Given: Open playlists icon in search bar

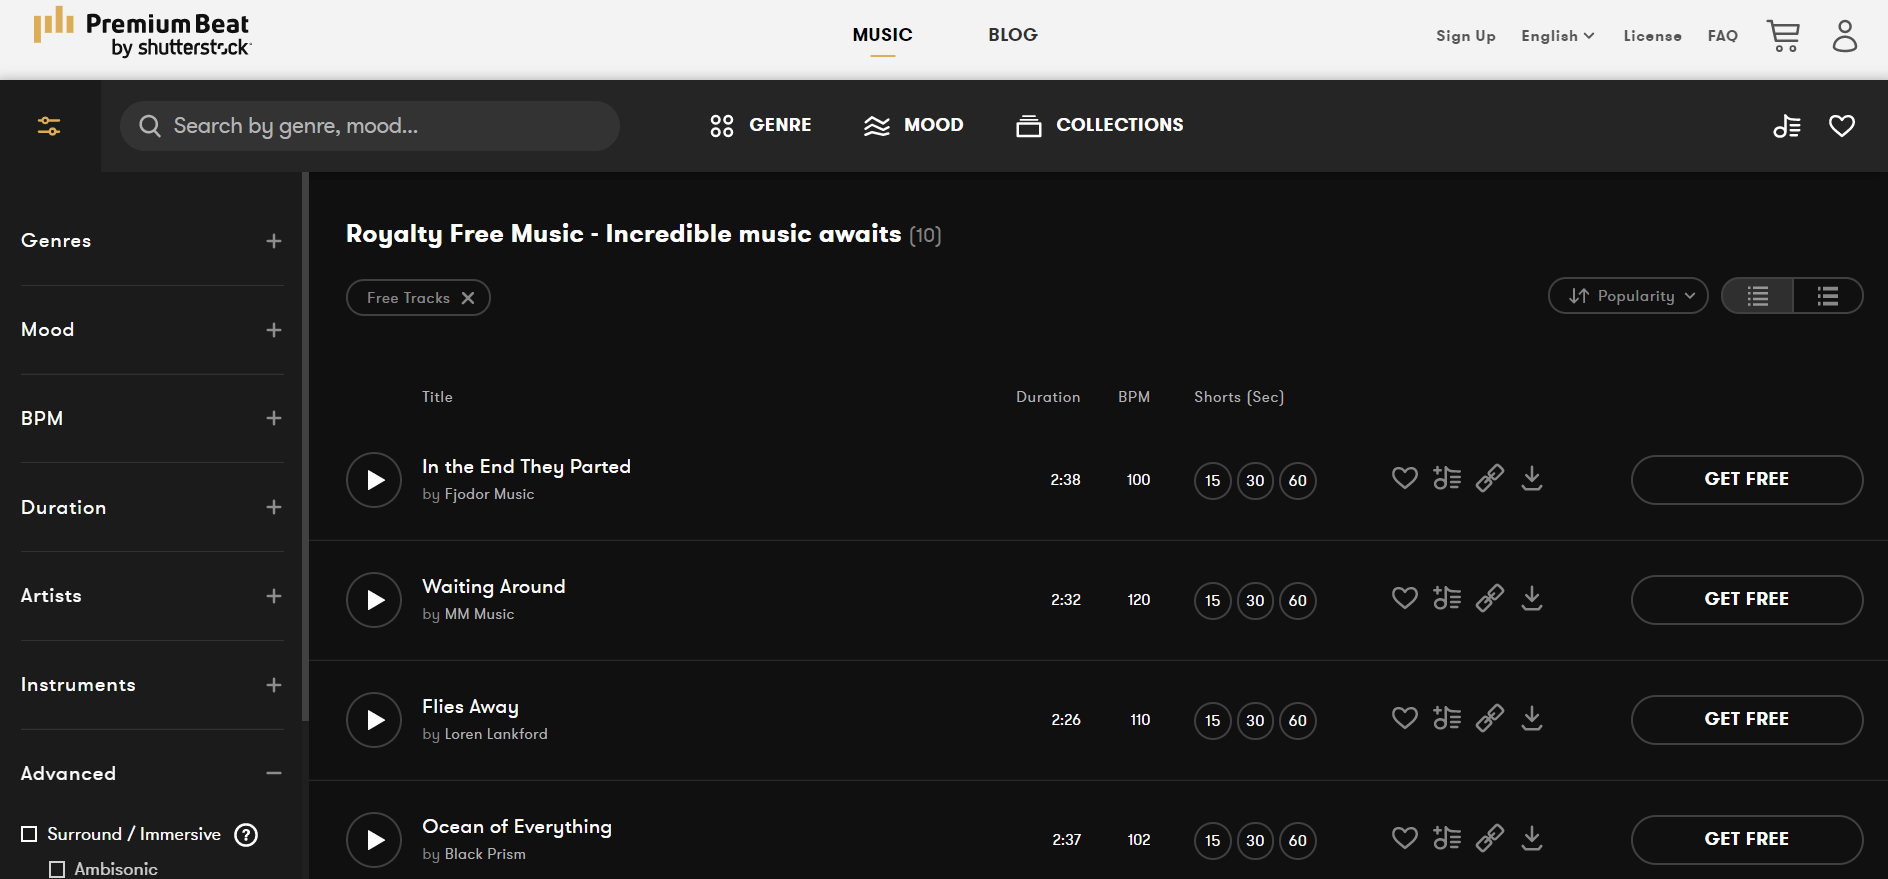Looking at the screenshot, I should (1787, 126).
